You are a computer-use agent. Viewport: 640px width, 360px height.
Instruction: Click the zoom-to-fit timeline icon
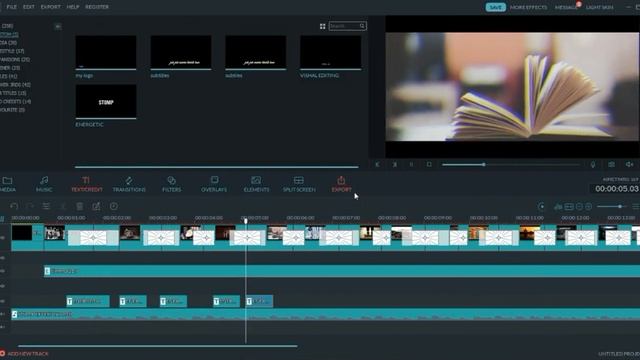(569, 207)
